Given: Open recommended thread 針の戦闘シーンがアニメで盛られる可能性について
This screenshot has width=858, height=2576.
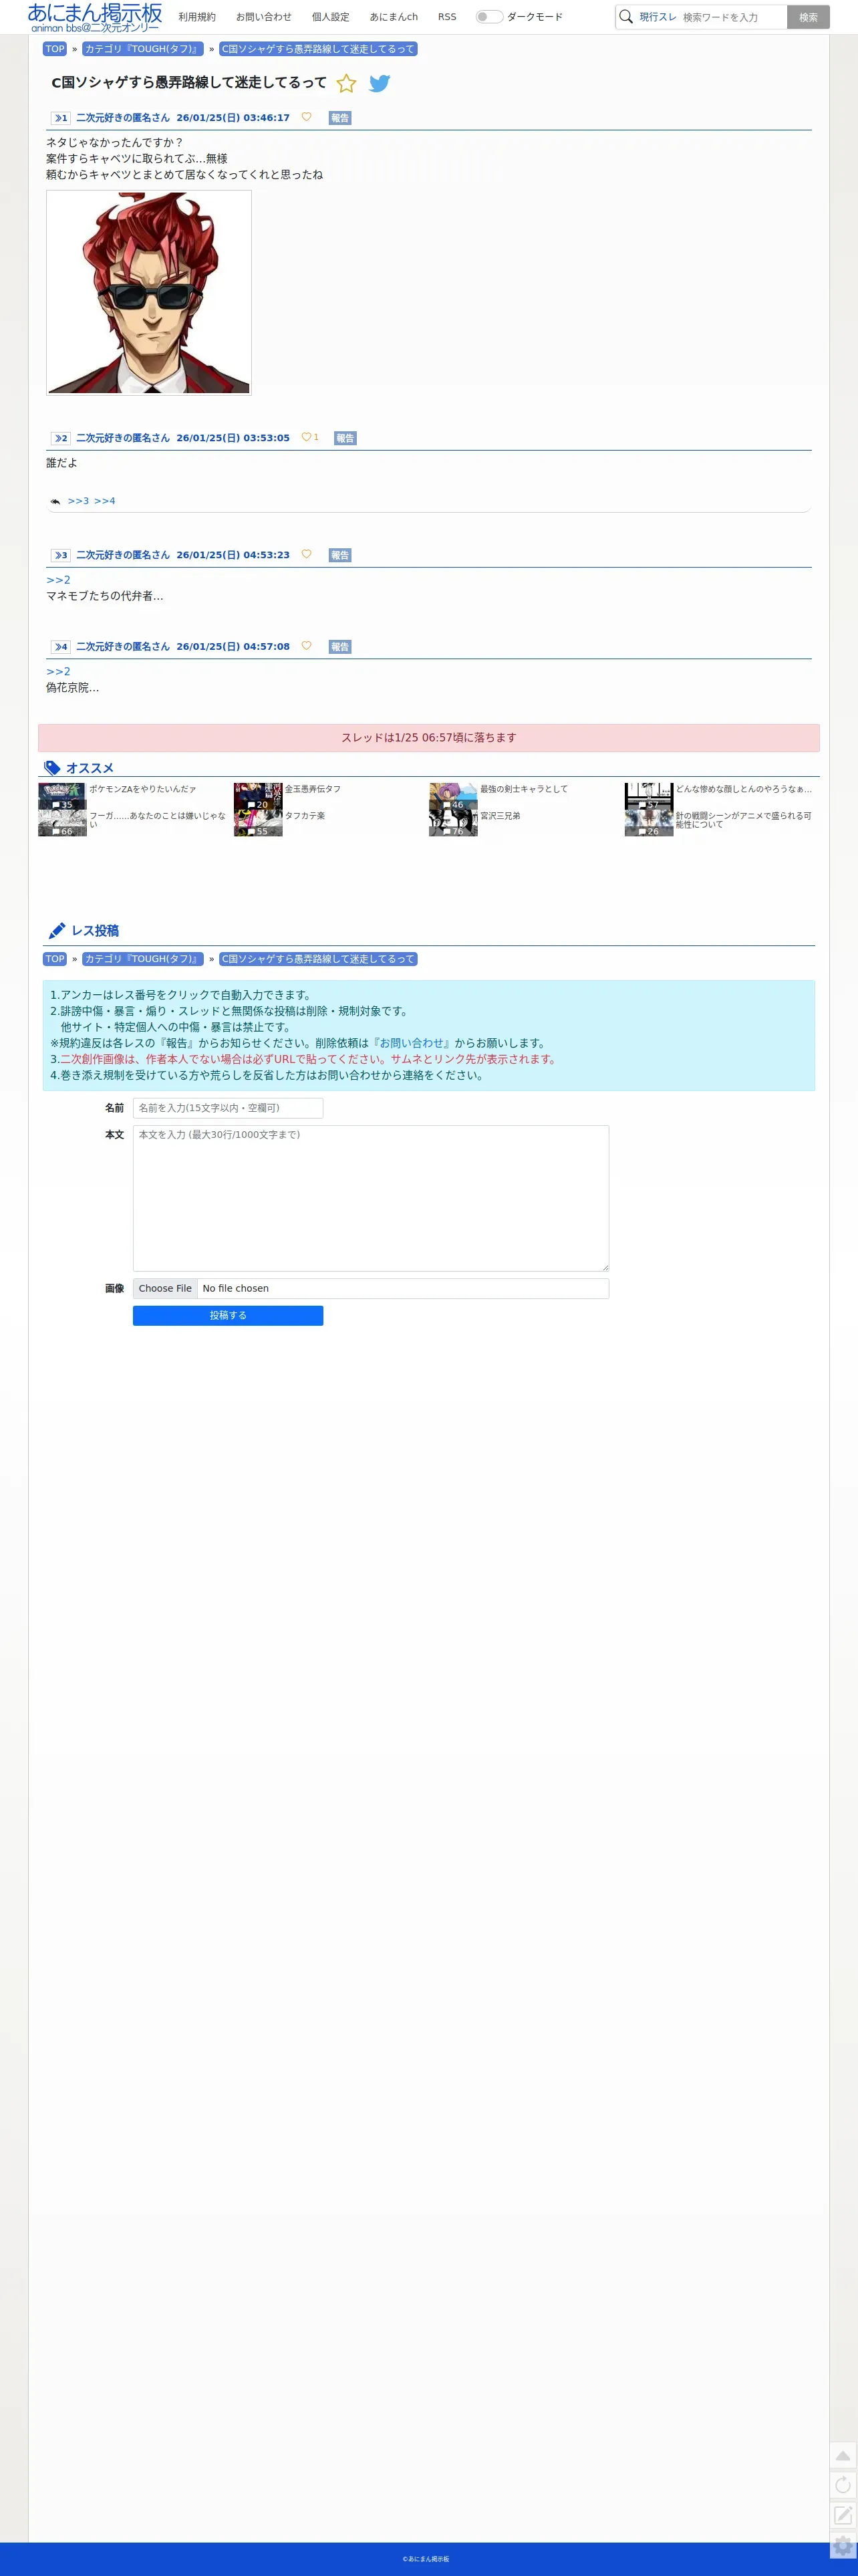Looking at the screenshot, I should 743,820.
